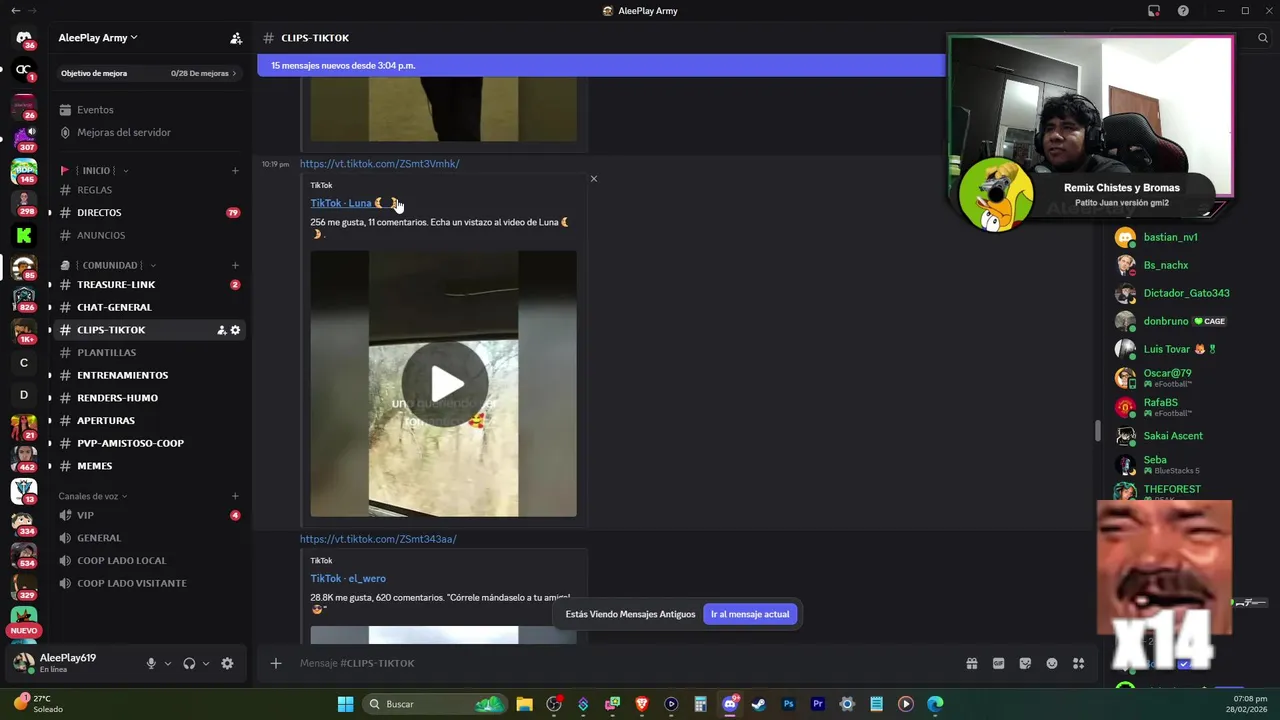Open gift icon in message bar
1280x720 pixels.
pos(971,663)
